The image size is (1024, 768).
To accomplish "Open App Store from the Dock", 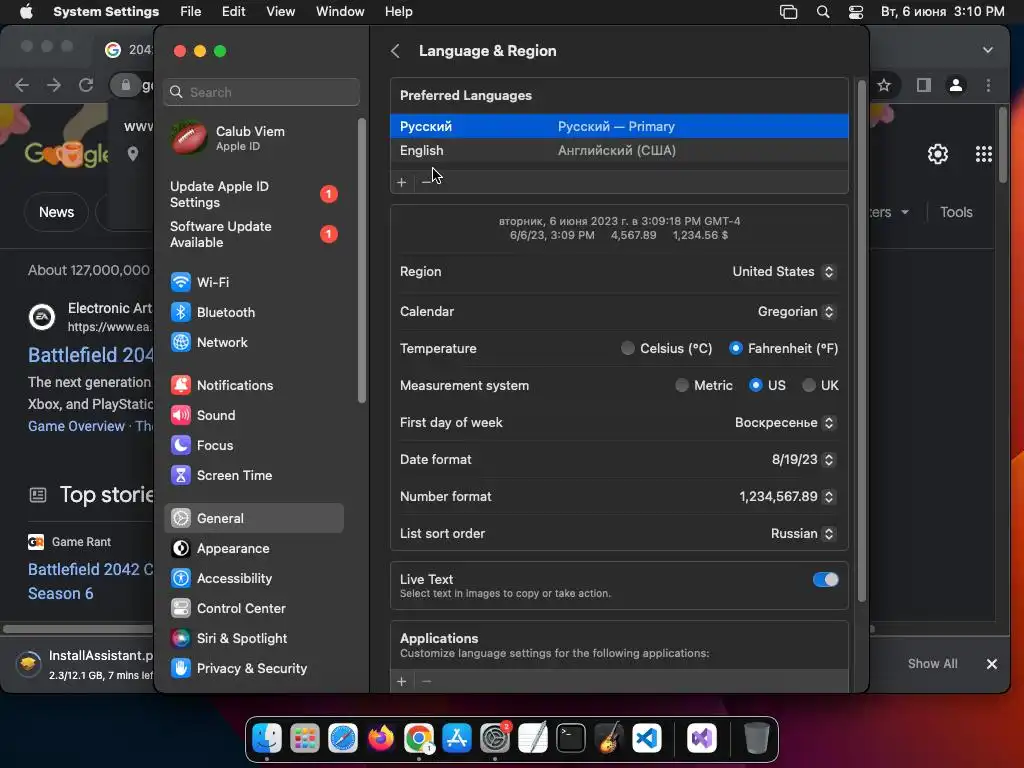I will pyautogui.click(x=456, y=738).
